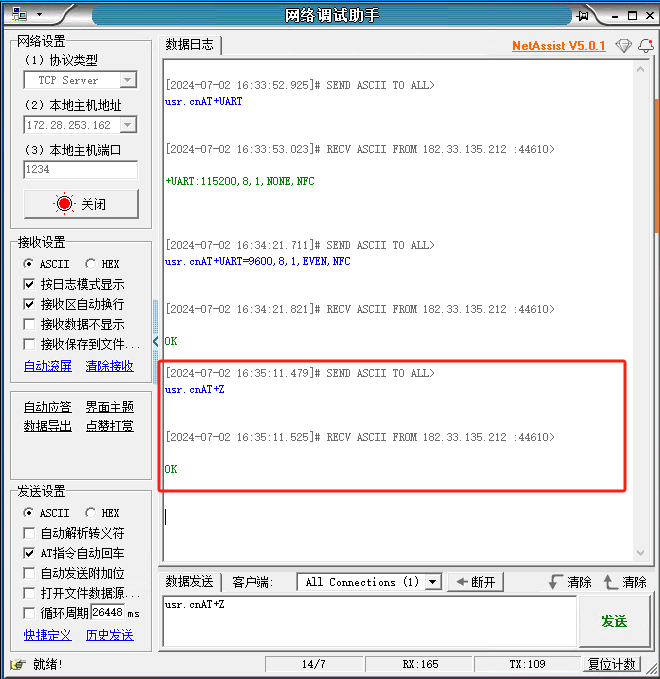The width and height of the screenshot is (660, 679).
Task: Click the TX:109 status counter
Action: [x=527, y=664]
